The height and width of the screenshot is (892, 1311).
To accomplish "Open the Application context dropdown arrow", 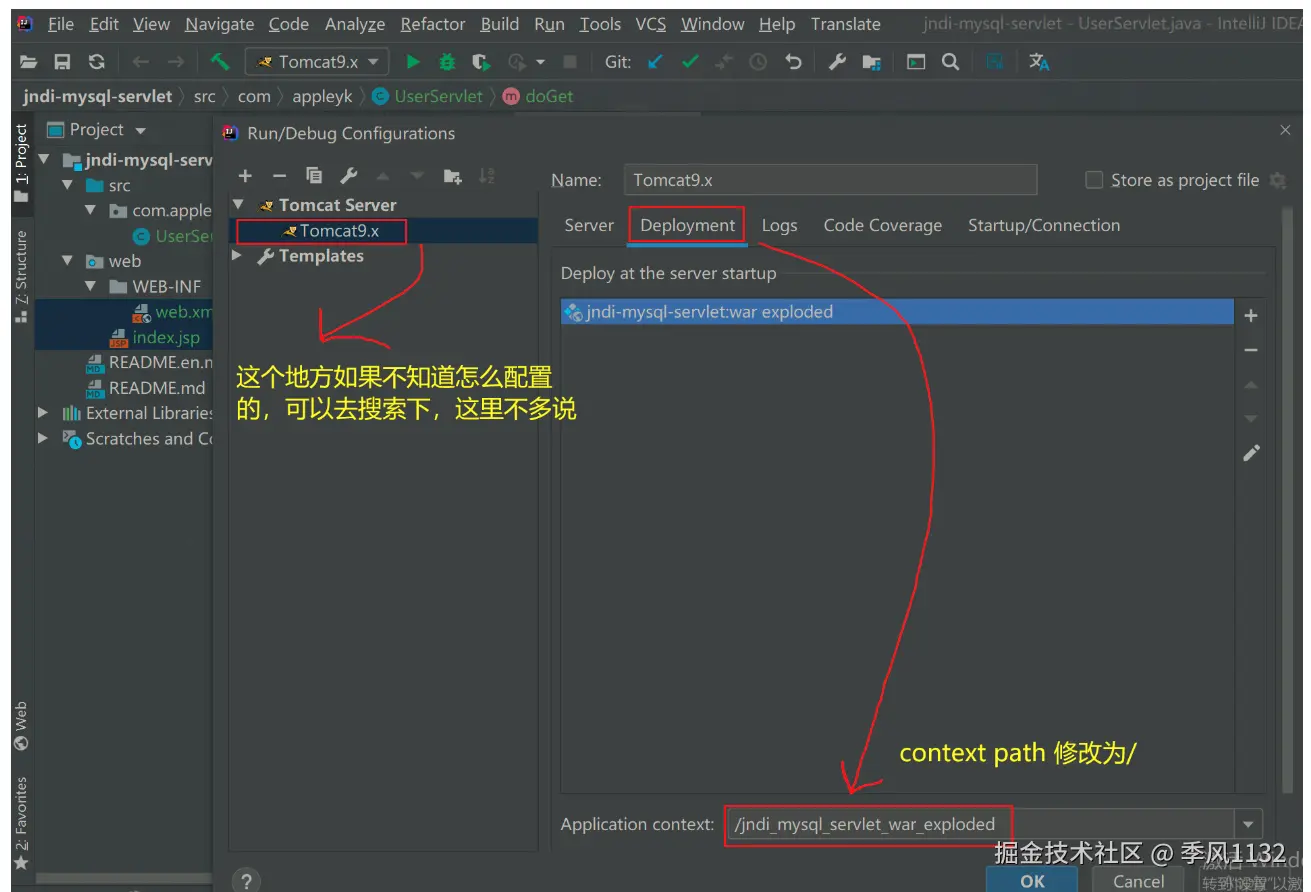I will (1248, 825).
